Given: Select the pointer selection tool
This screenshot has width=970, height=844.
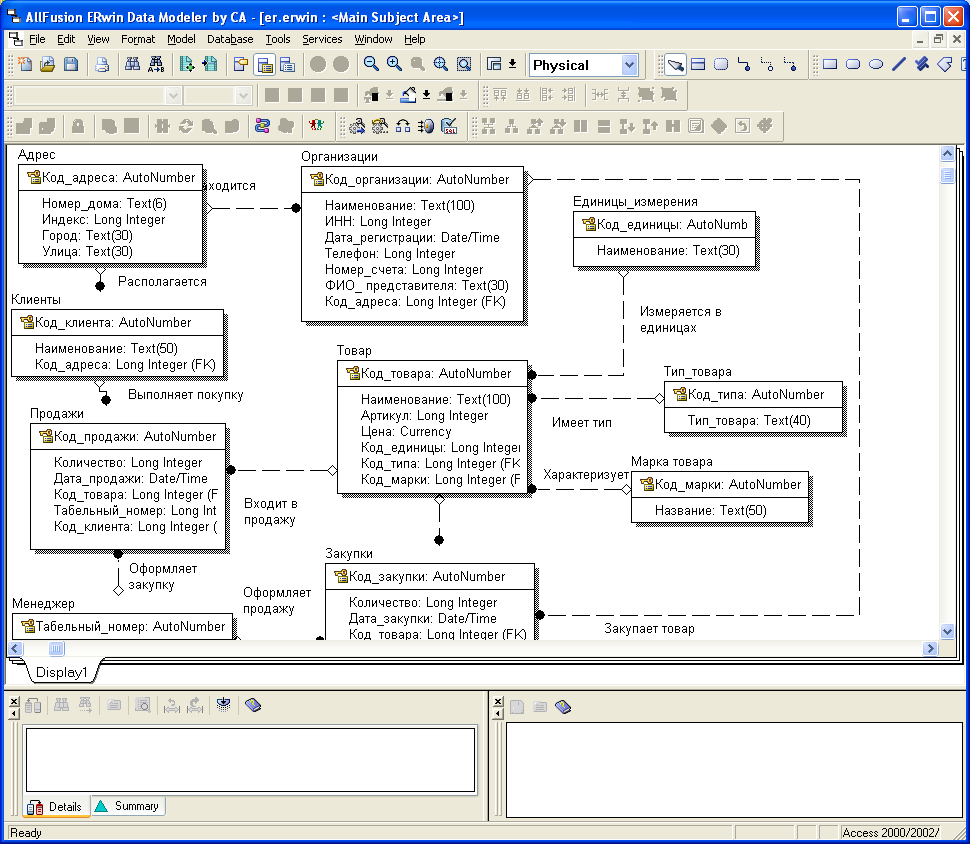Looking at the screenshot, I should [676, 64].
